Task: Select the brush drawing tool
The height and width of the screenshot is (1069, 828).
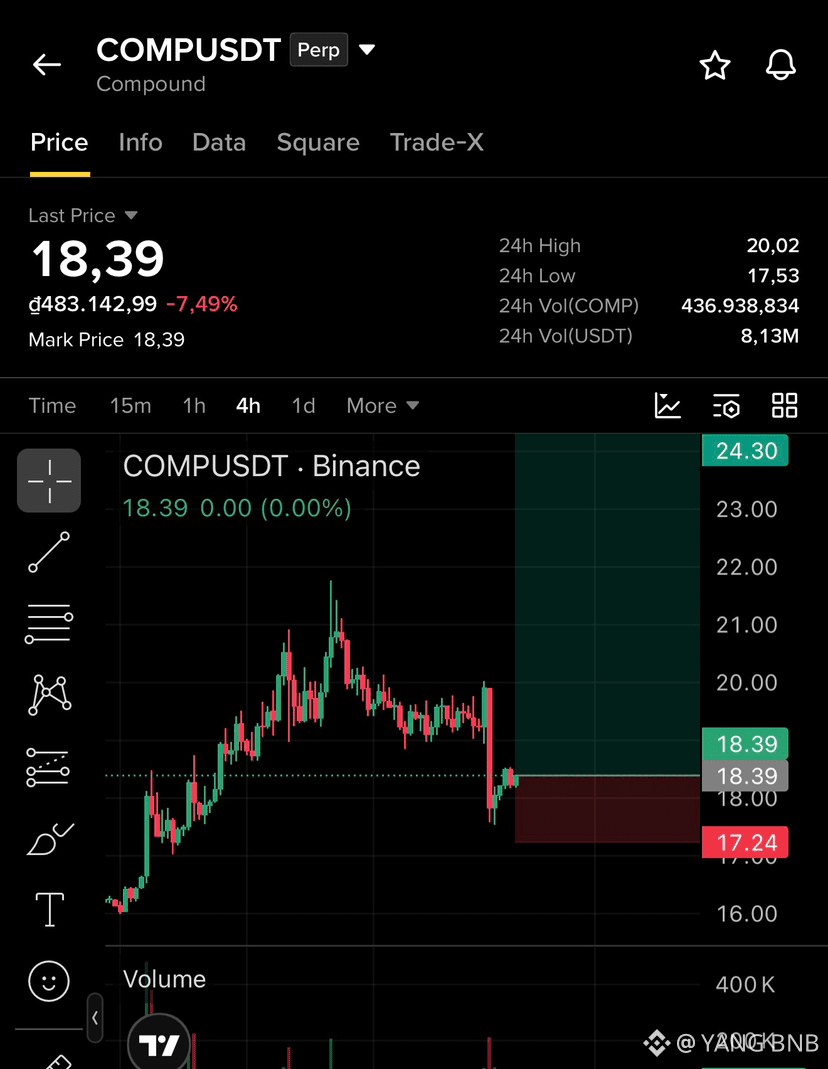Action: pyautogui.click(x=50, y=839)
